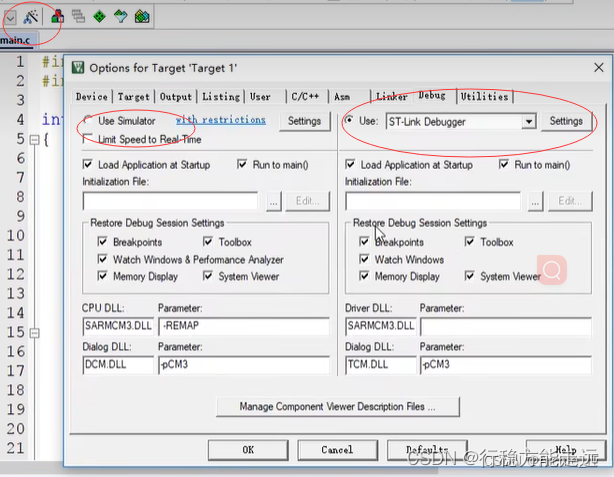Image resolution: width=614 pixels, height=477 pixels.
Task: Toggle simulator Breakpoints checkbox
Action: coord(102,242)
